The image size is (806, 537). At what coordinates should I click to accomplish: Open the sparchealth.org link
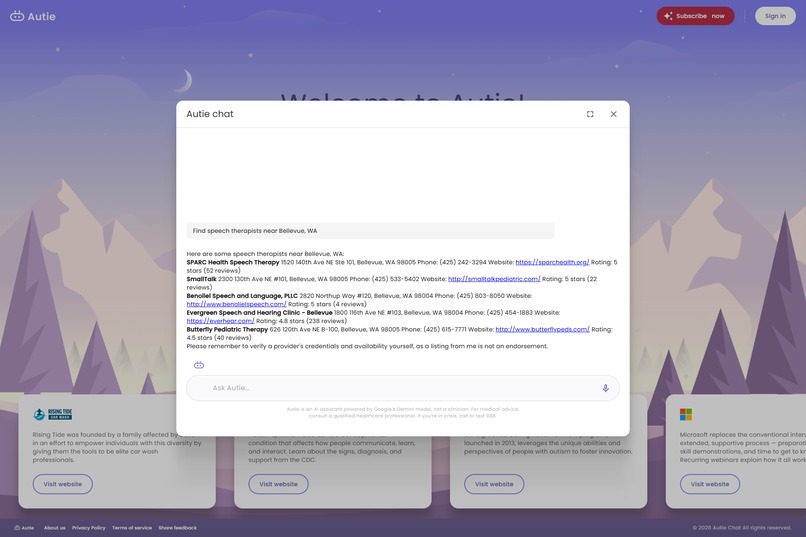tap(552, 262)
